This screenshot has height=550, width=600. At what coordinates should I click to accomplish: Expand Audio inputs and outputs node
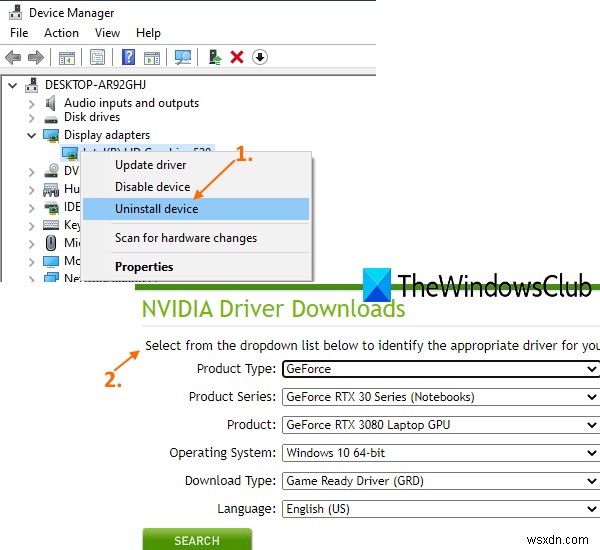click(32, 103)
